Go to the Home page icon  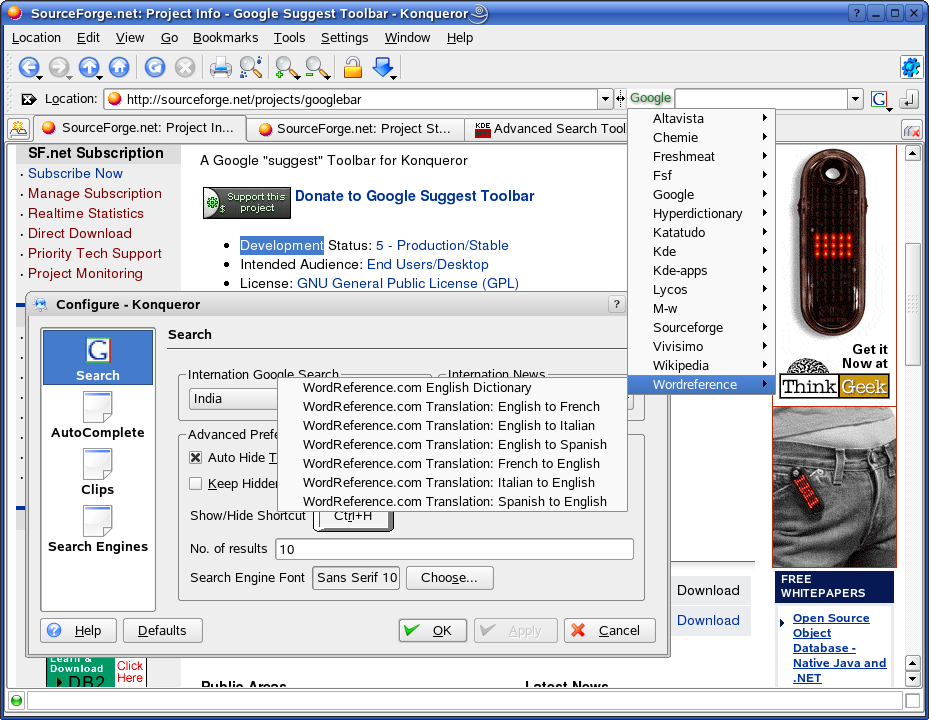(x=119, y=67)
